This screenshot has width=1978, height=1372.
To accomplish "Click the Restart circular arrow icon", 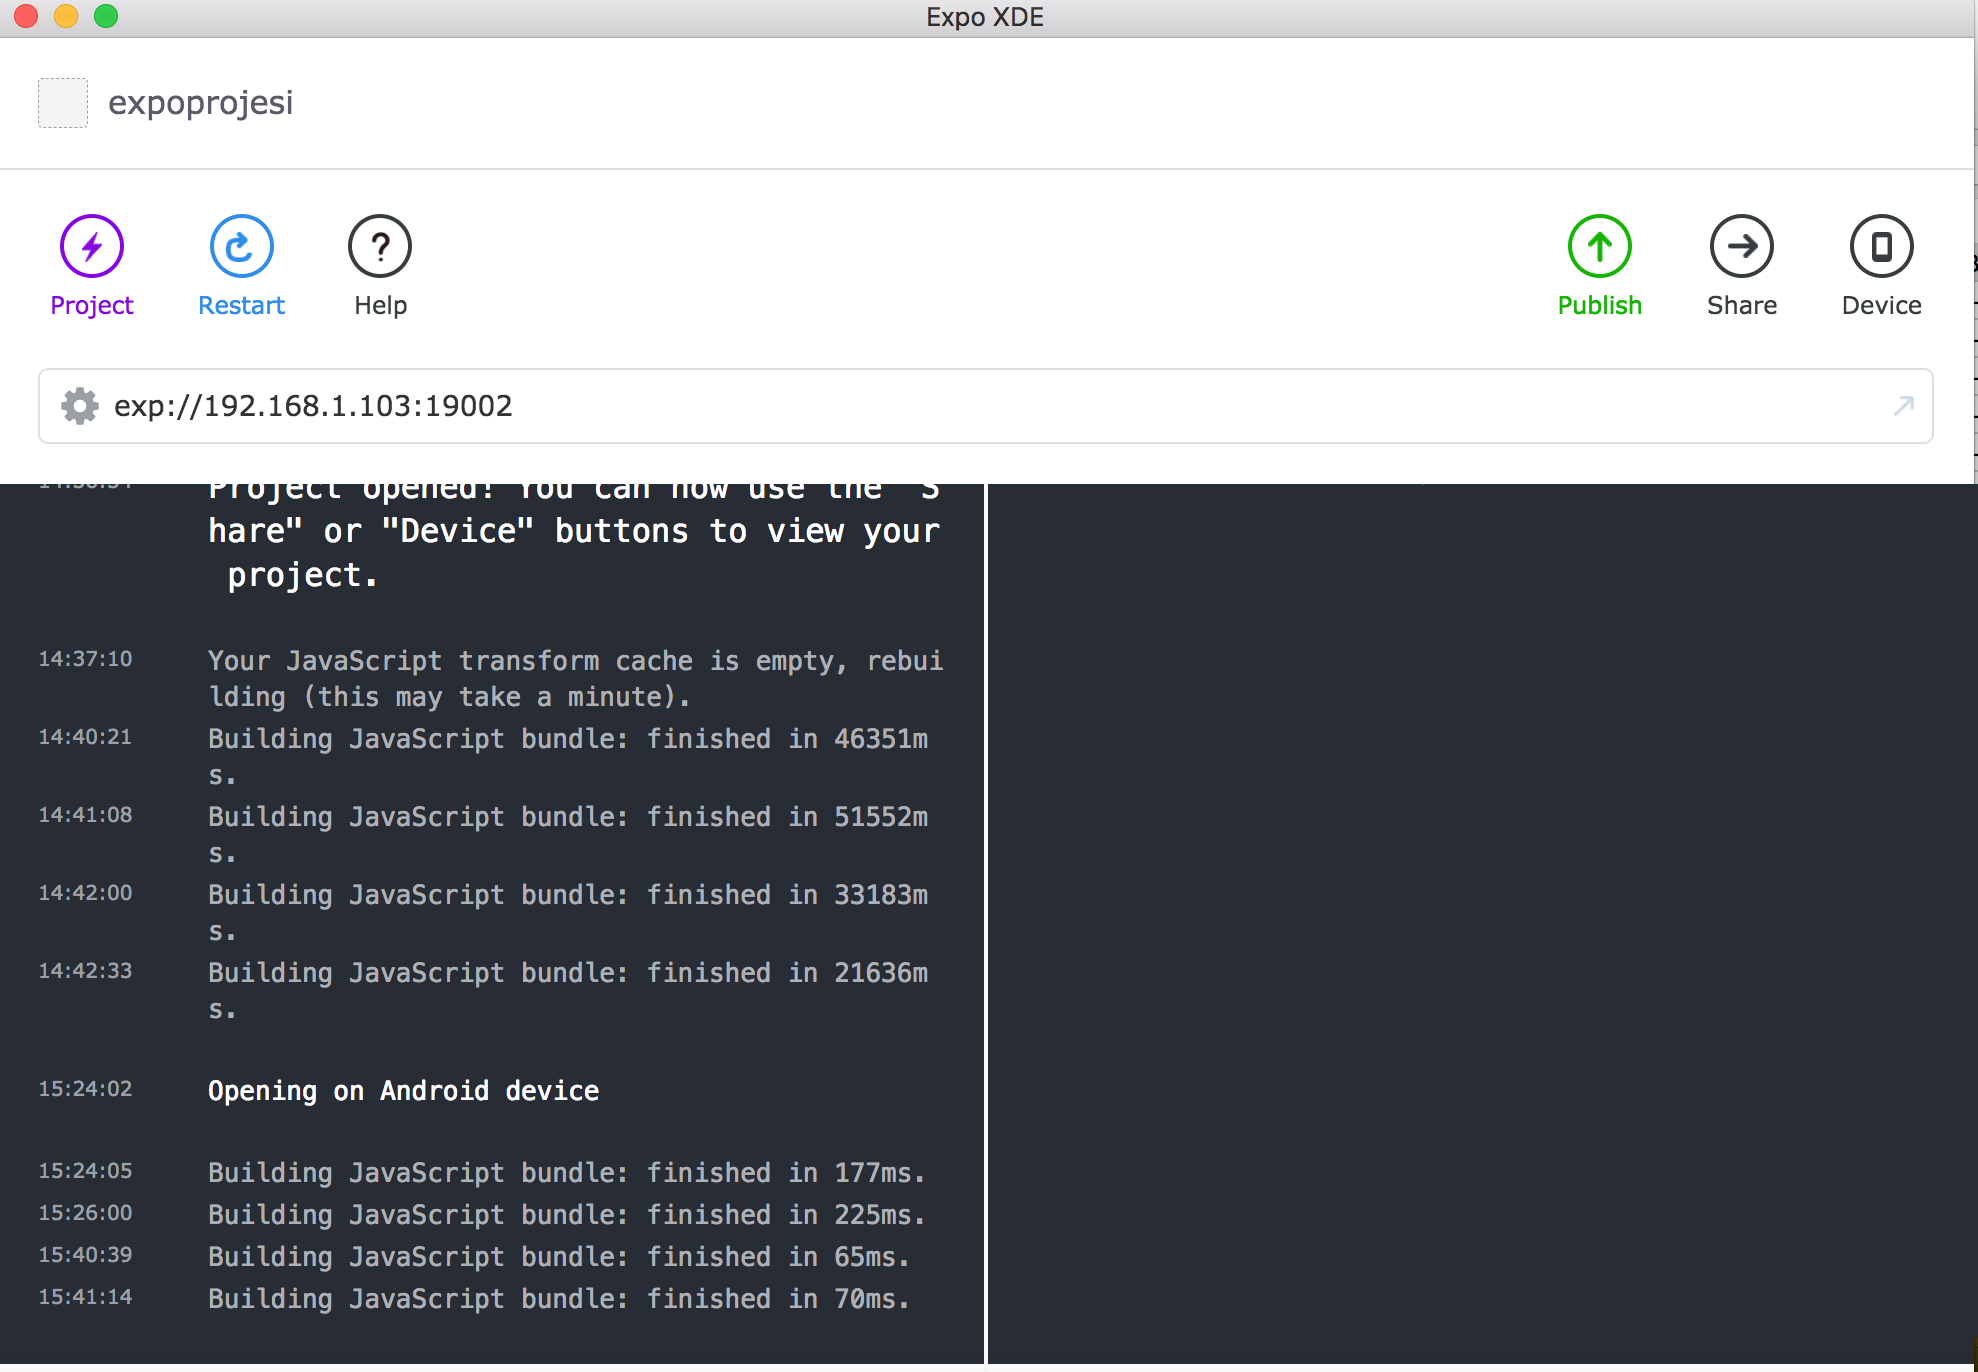I will (x=241, y=246).
